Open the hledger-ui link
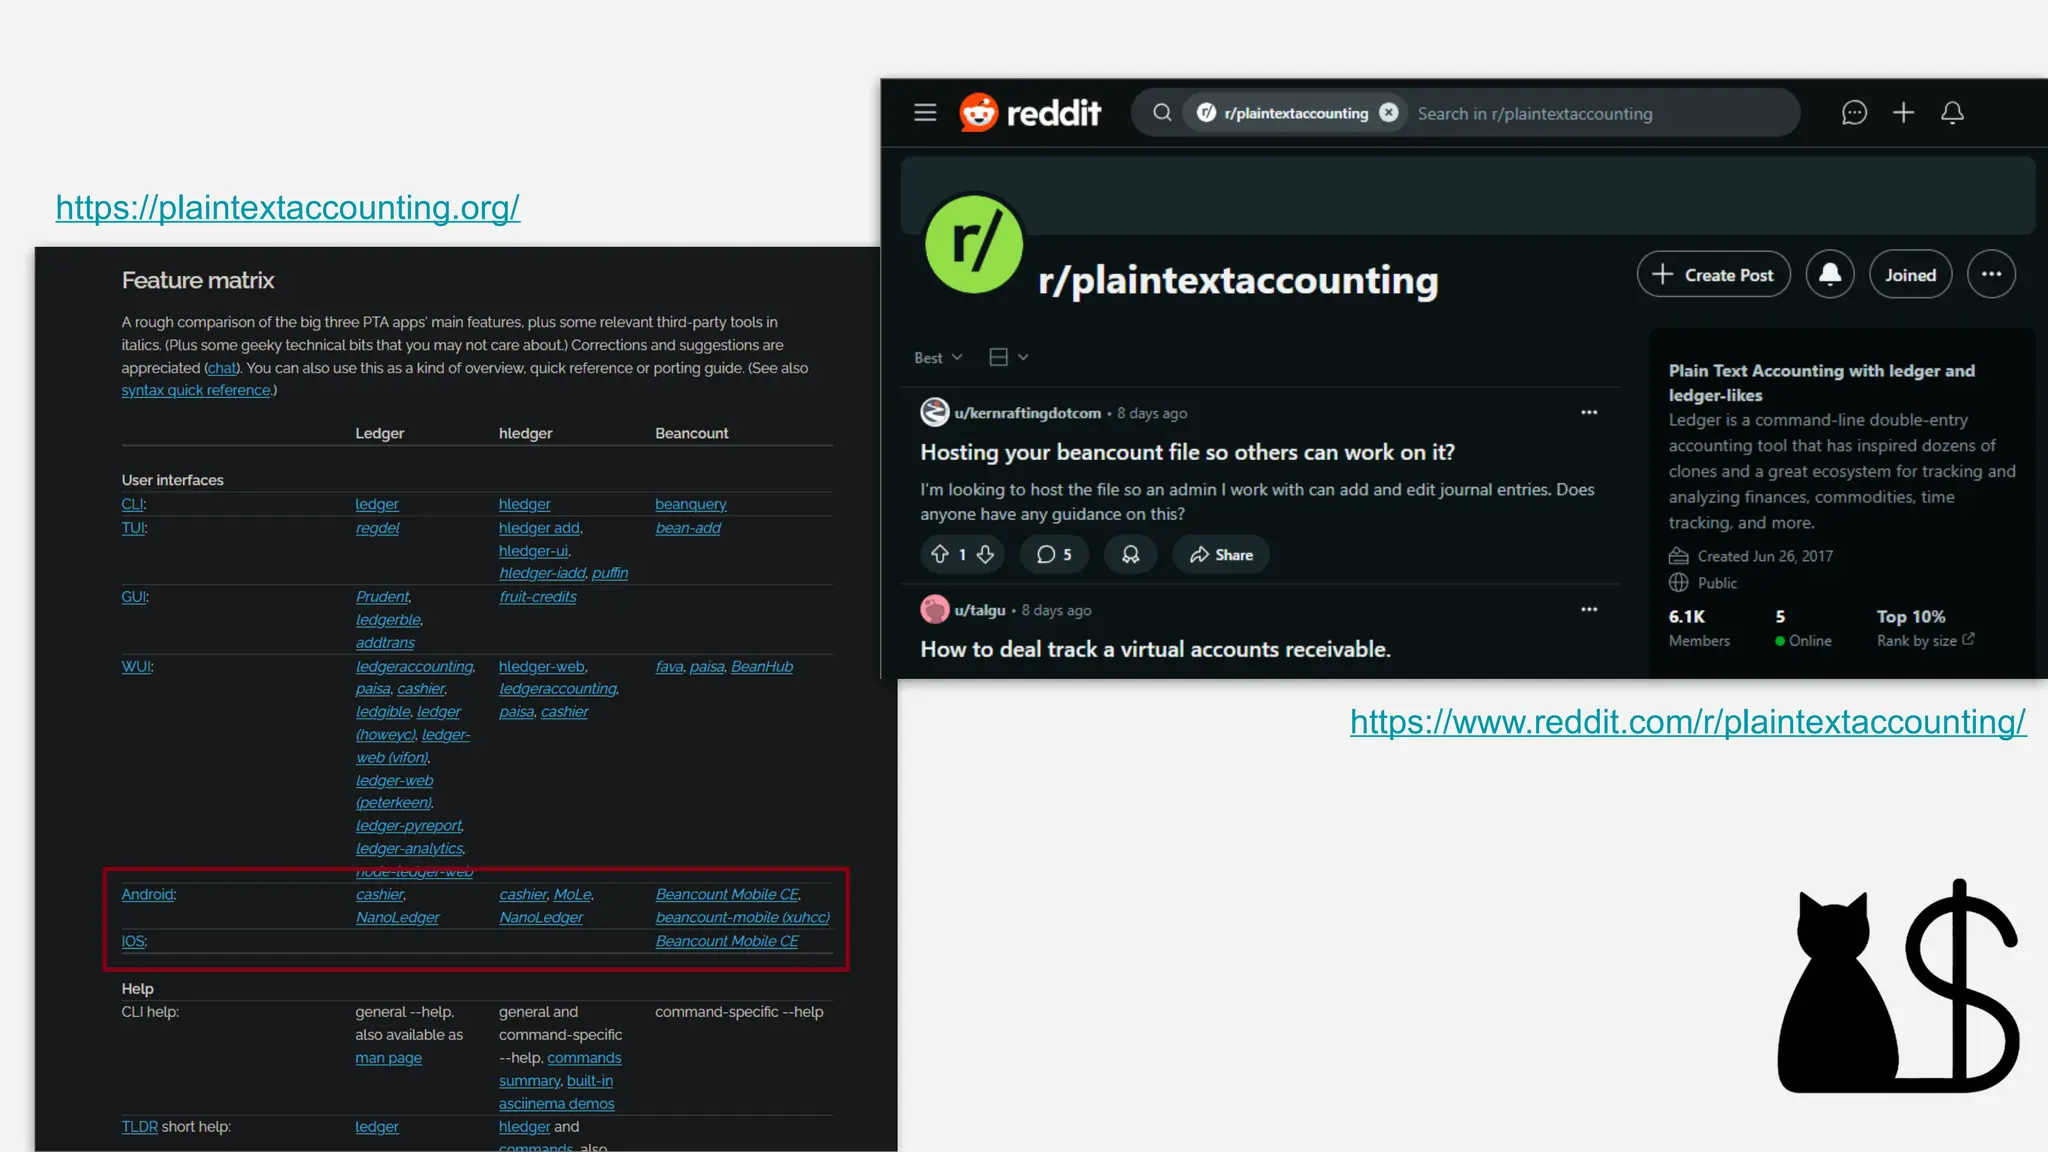The width and height of the screenshot is (2048, 1152). click(533, 551)
